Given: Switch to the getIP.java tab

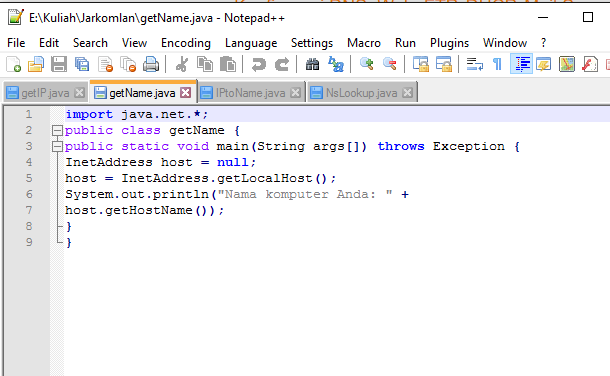Looking at the screenshot, I should [45, 93].
